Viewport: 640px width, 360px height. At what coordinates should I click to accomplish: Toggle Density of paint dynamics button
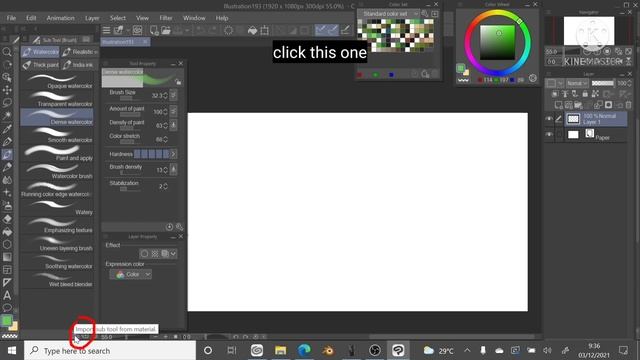173,125
